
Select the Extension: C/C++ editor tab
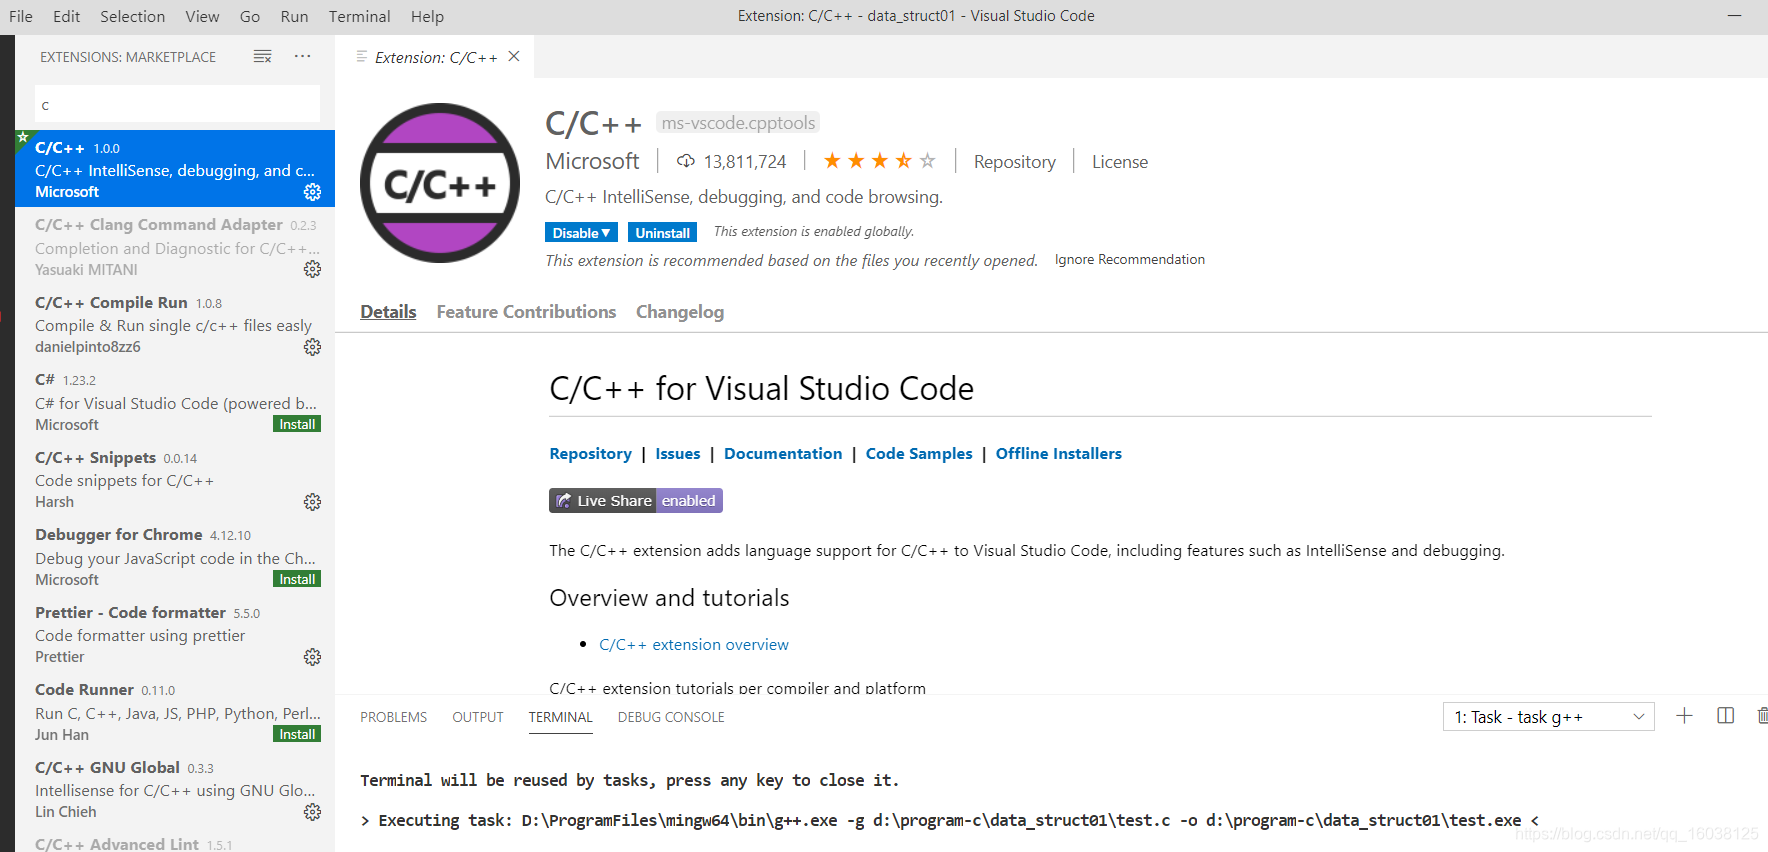[x=435, y=57]
